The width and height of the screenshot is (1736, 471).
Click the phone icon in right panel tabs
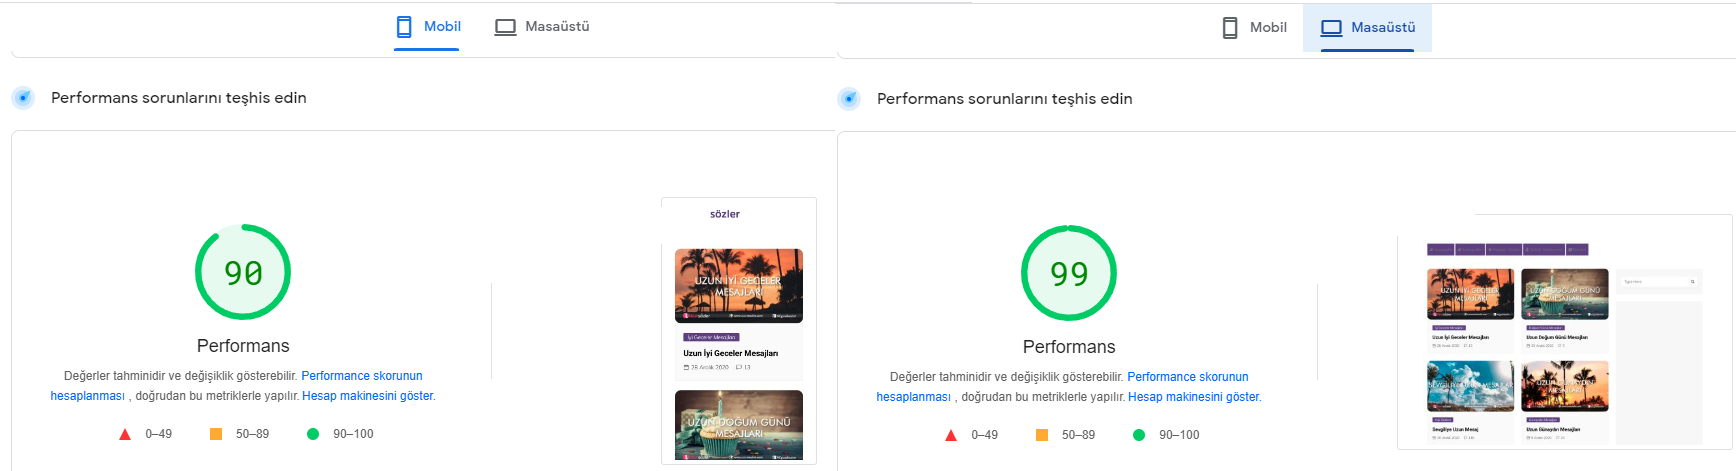(1230, 28)
